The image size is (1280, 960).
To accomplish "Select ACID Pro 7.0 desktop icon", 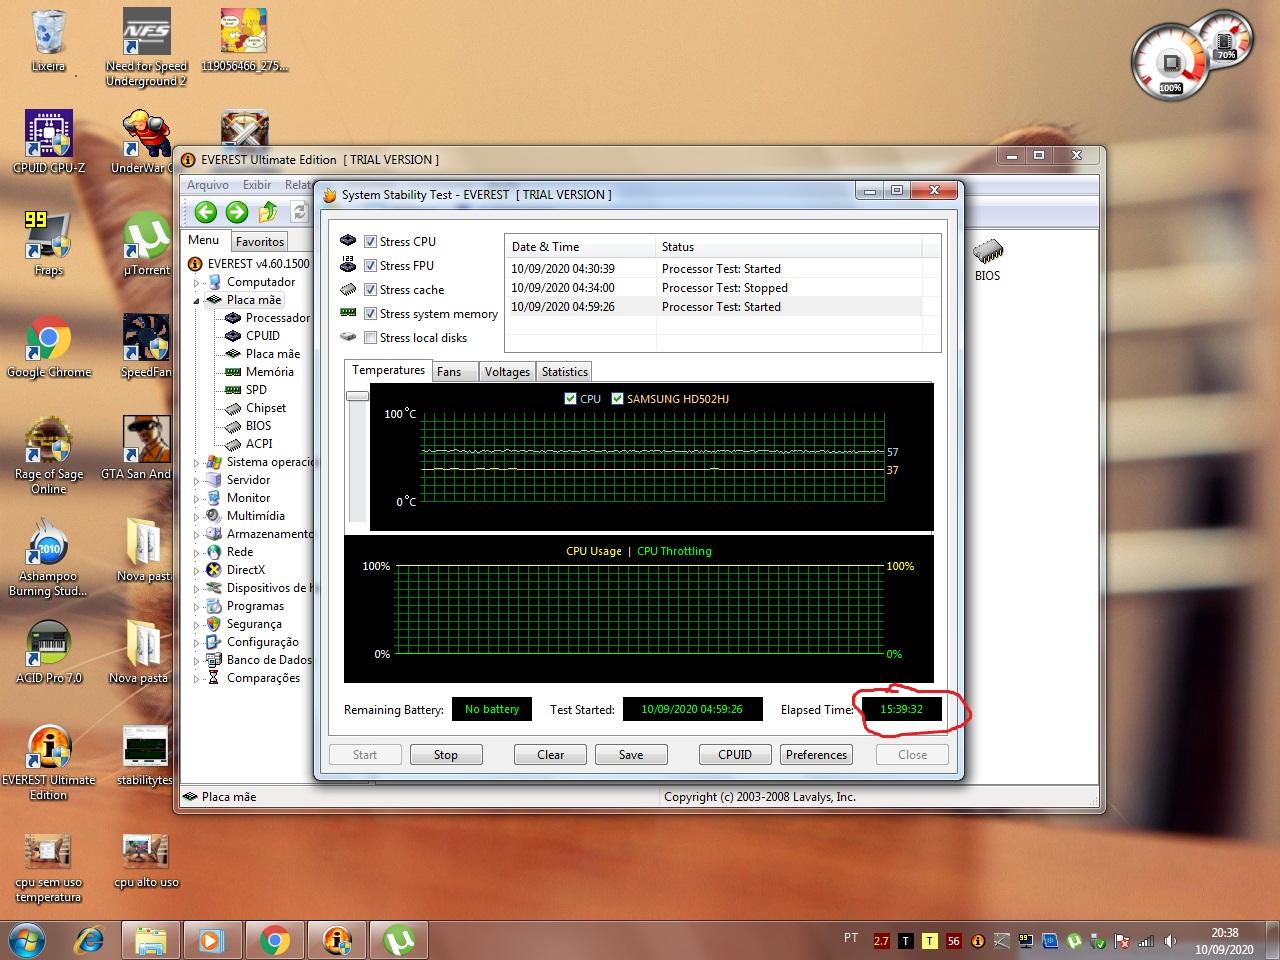I will click(x=48, y=652).
